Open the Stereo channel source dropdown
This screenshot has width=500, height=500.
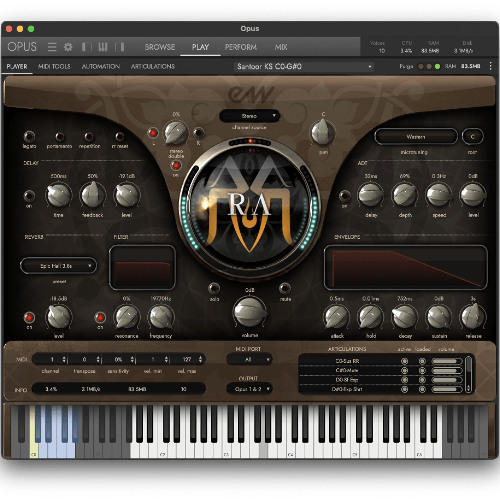pyautogui.click(x=250, y=116)
